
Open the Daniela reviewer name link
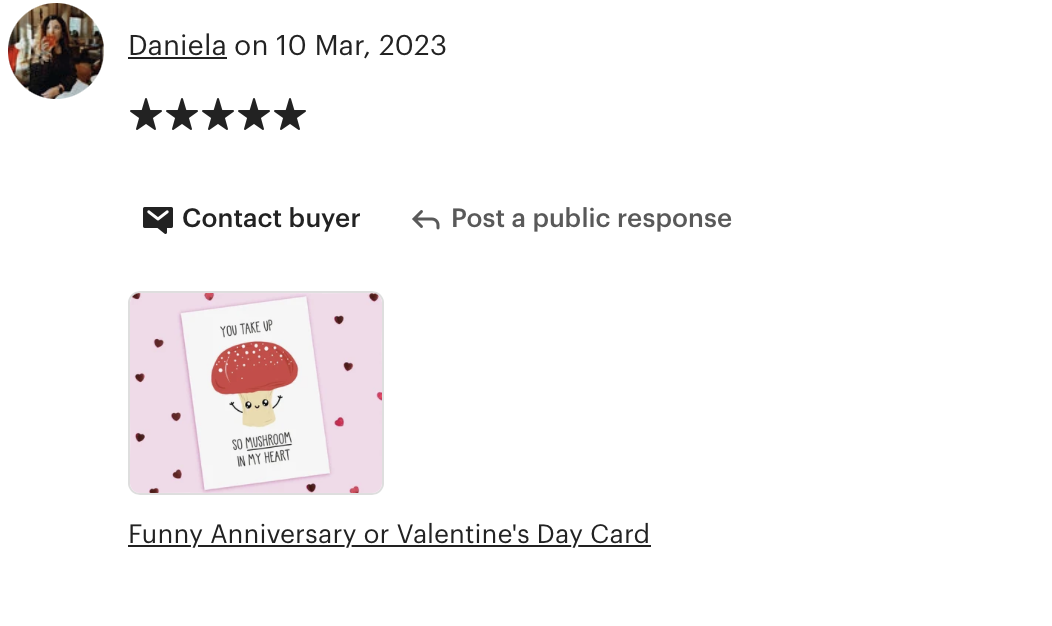pyautogui.click(x=177, y=46)
